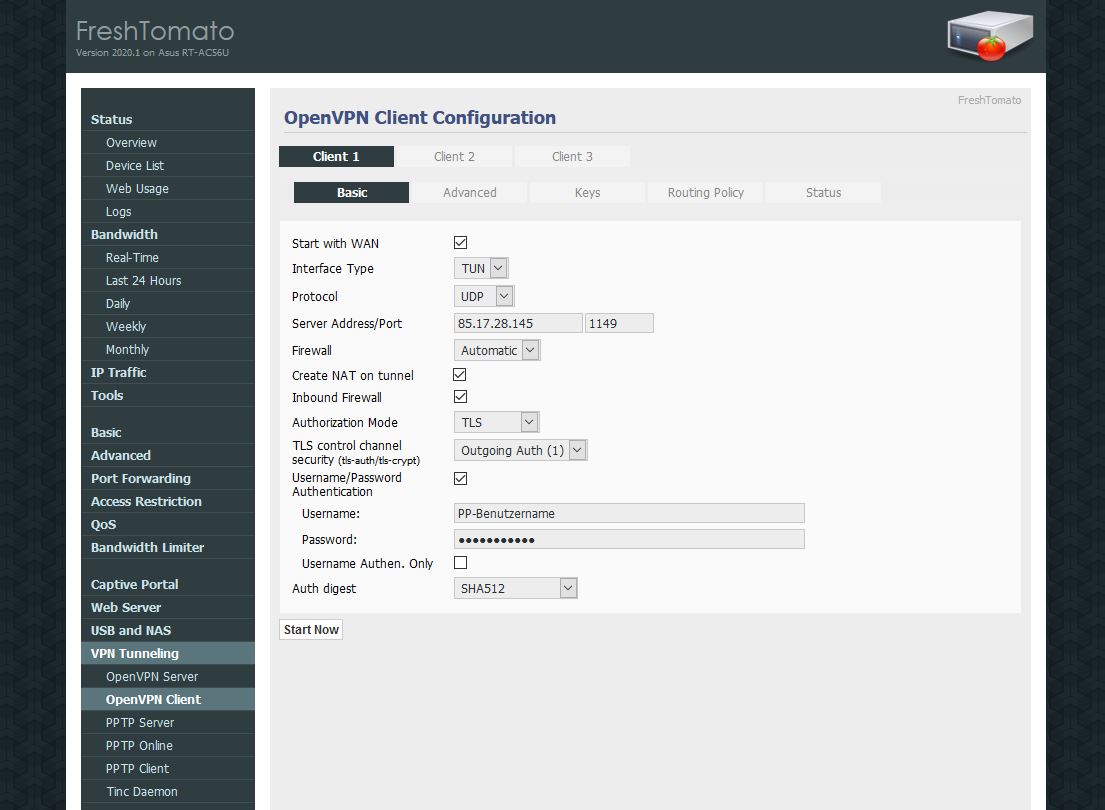Open Monthly bandwidth page
1105x810 pixels.
click(x=168, y=350)
